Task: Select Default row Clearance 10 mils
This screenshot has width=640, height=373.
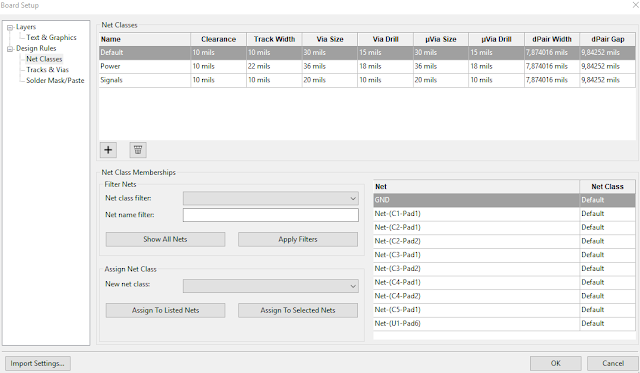Action: [x=218, y=53]
